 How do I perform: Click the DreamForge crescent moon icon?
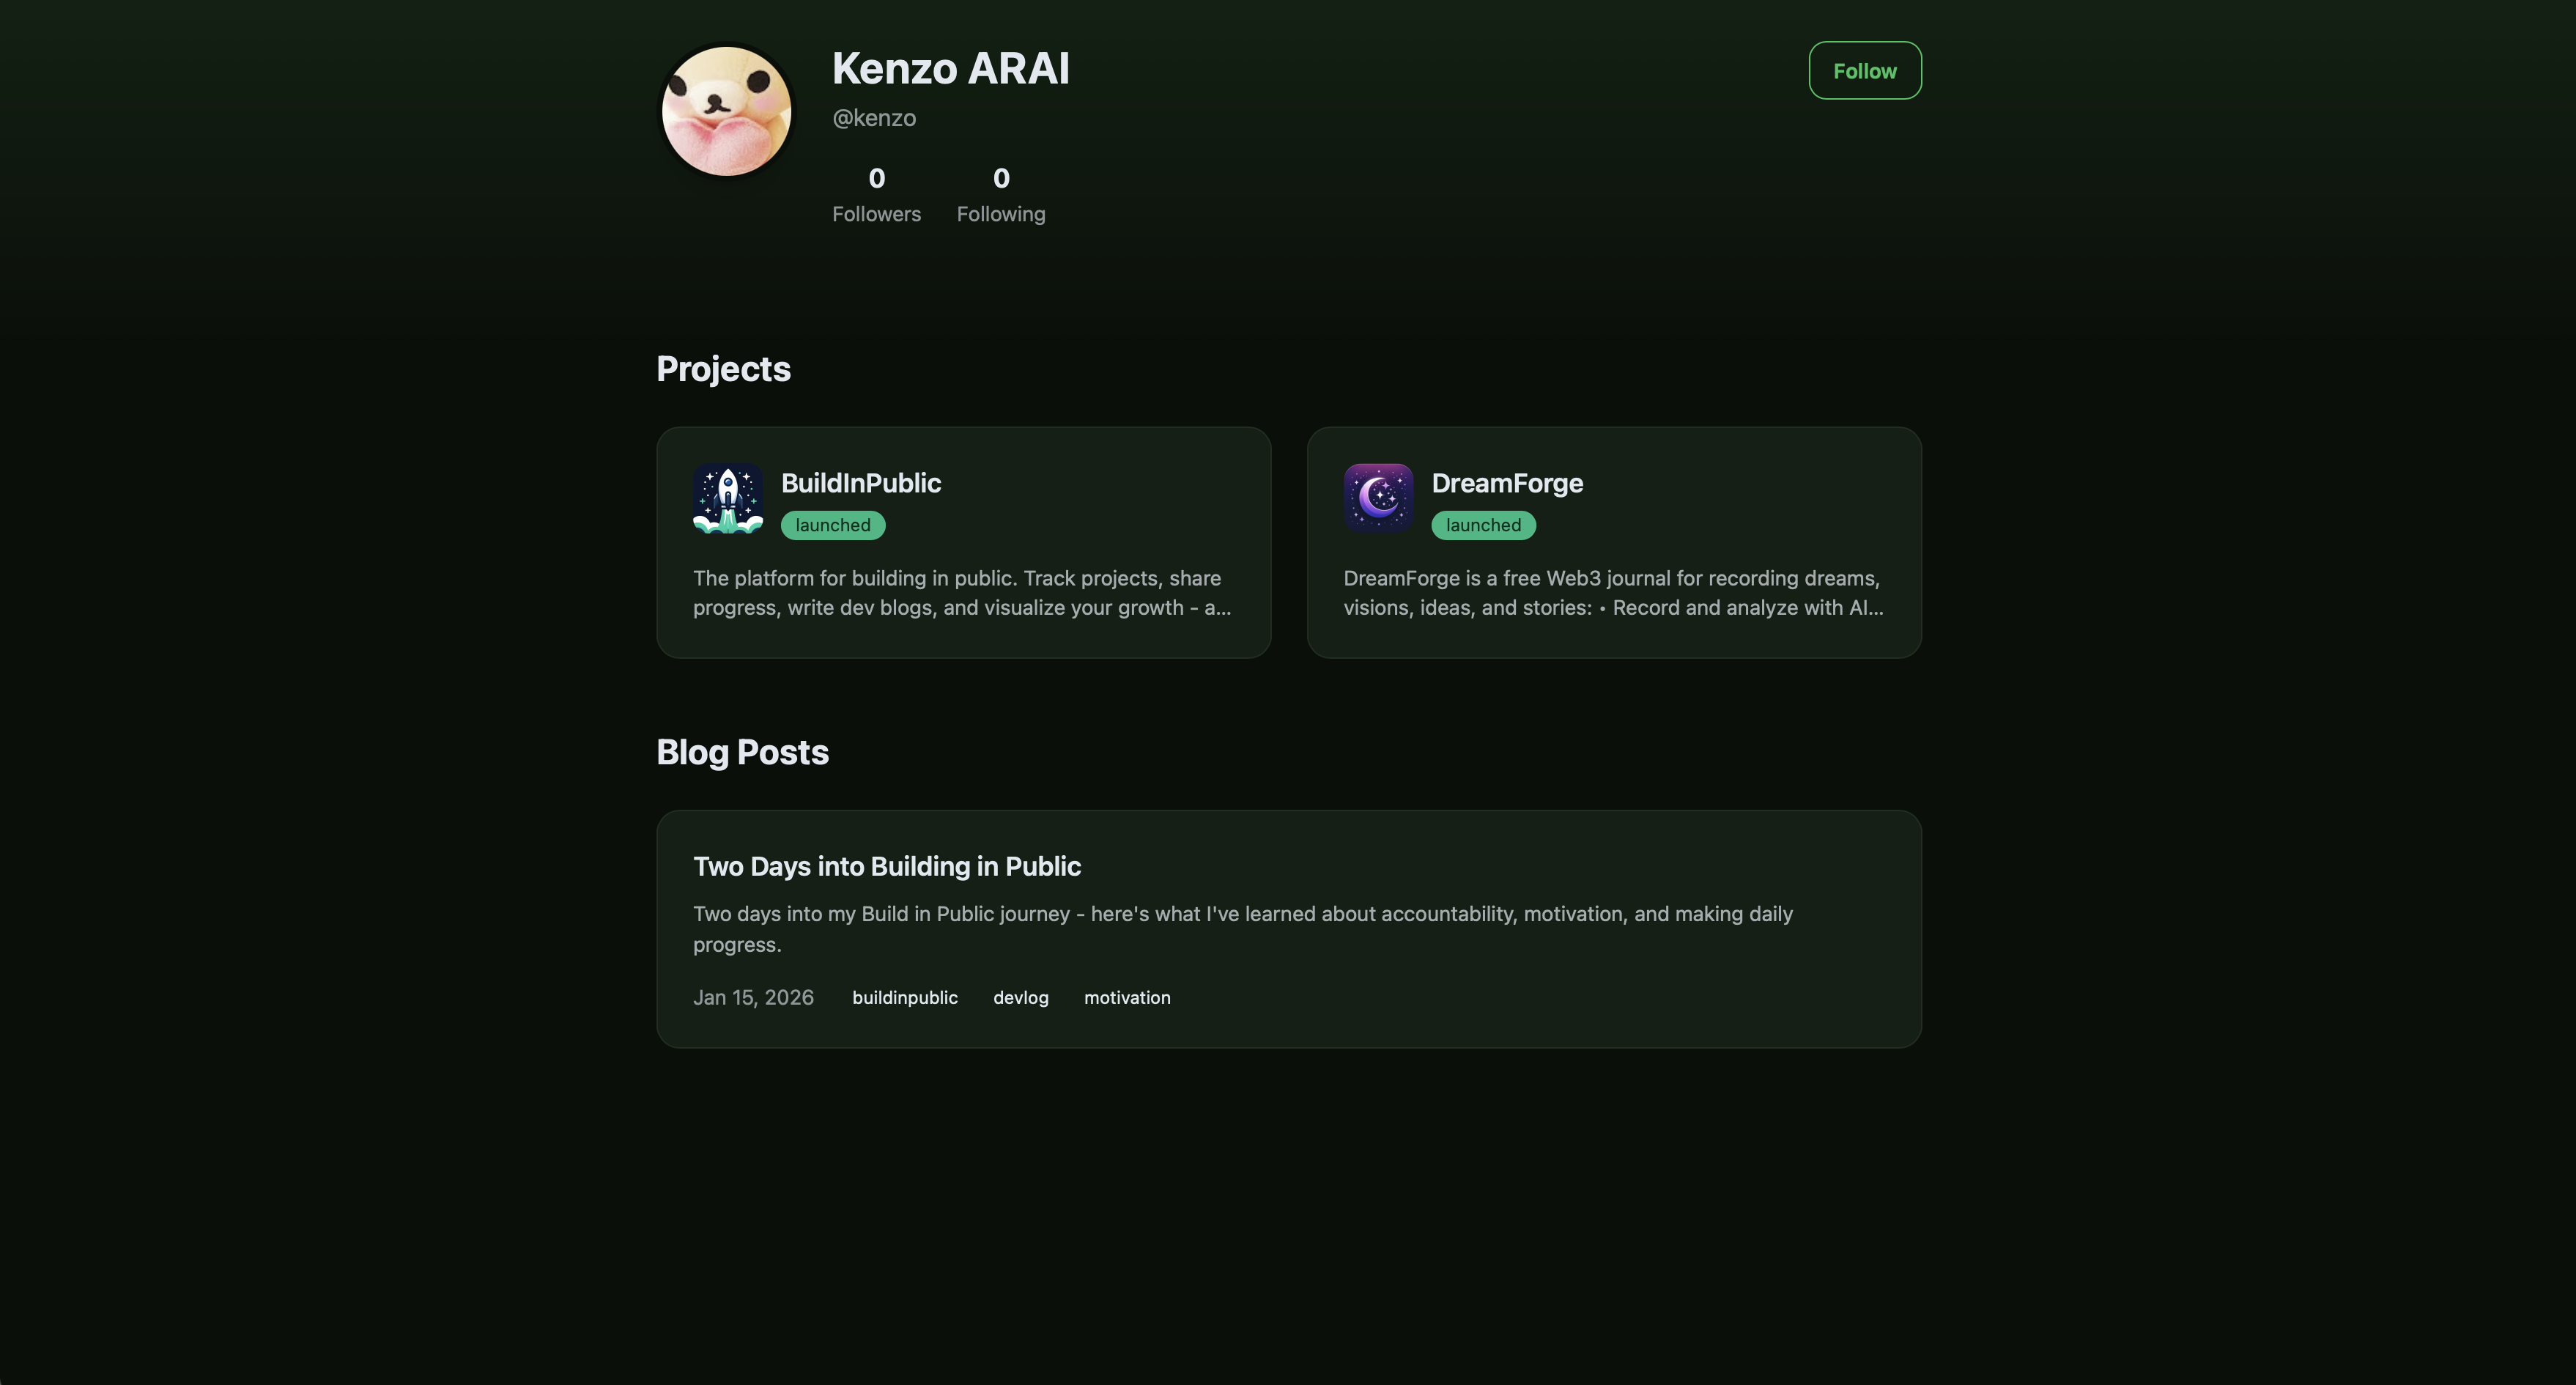tap(1379, 498)
